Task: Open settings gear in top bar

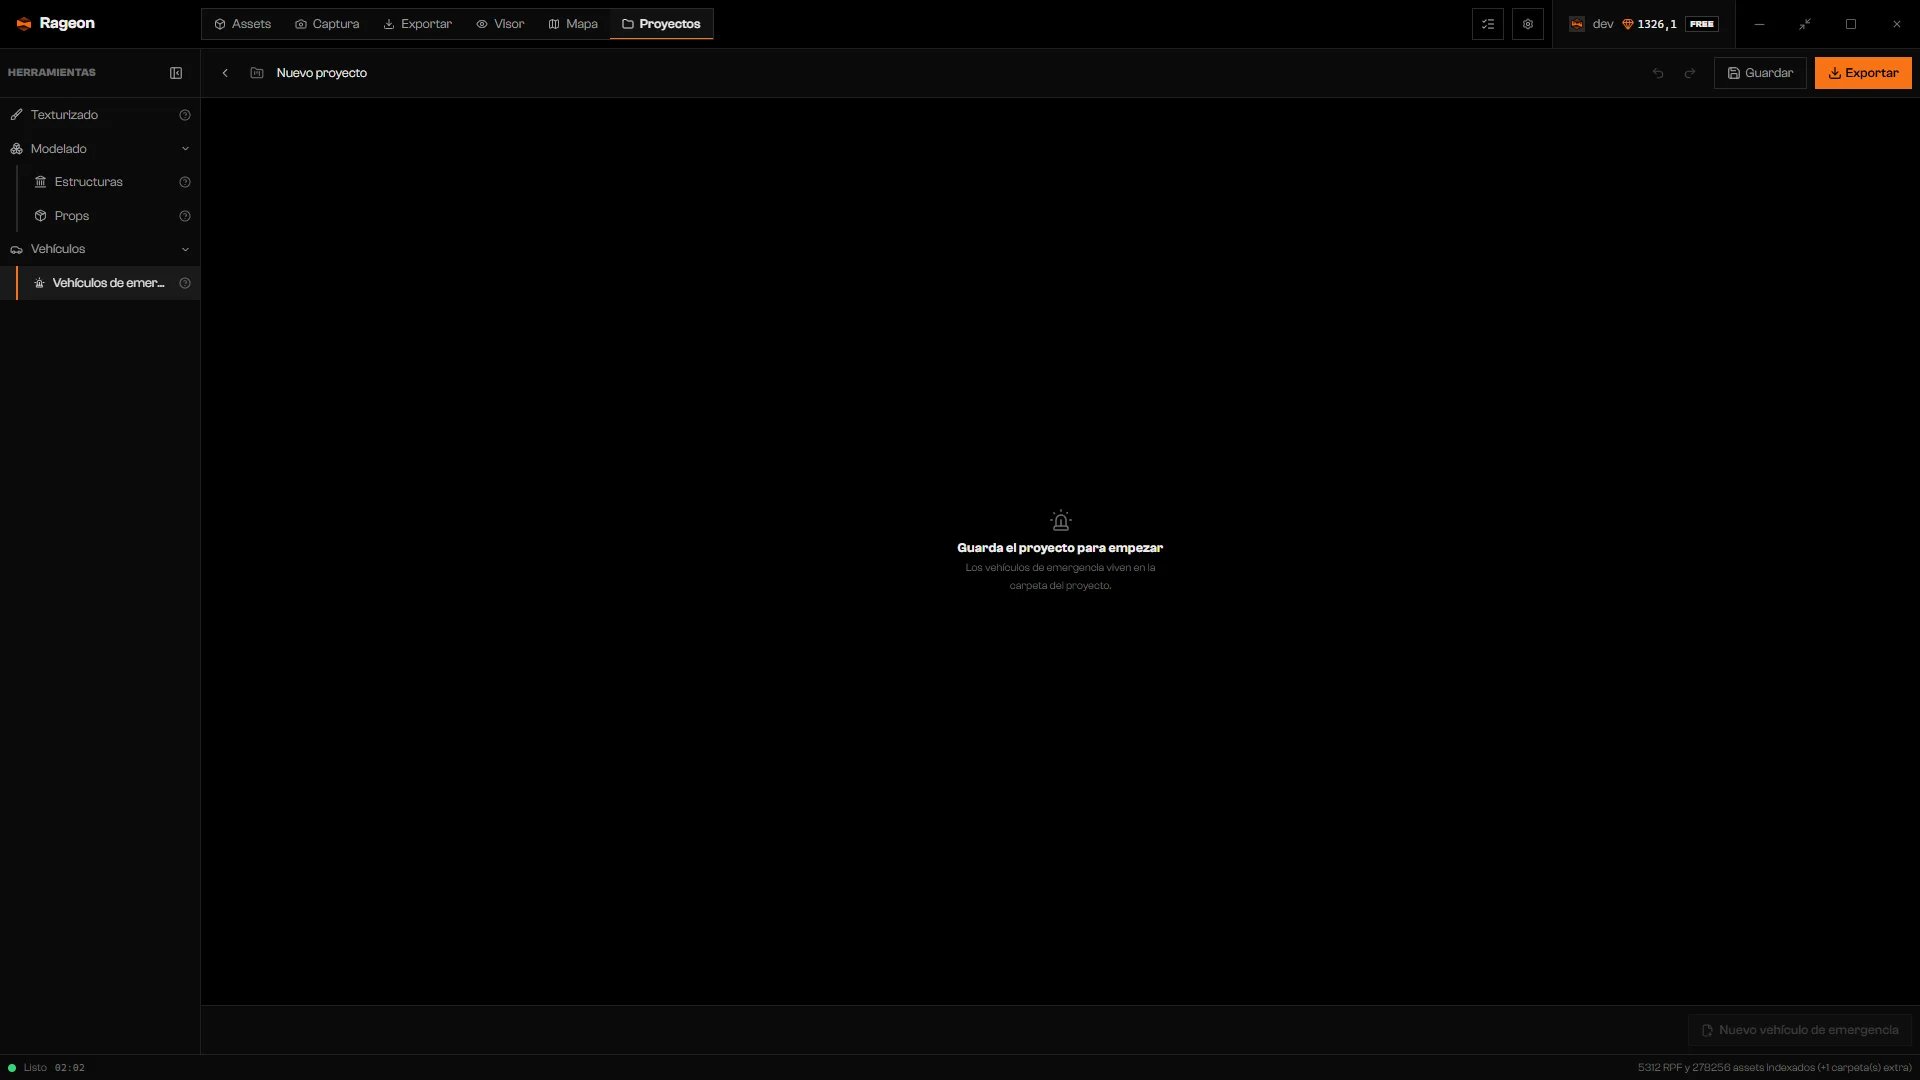Action: tap(1528, 24)
